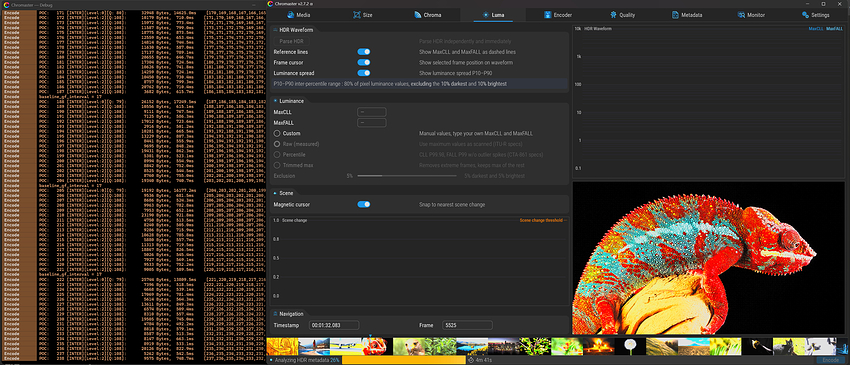The image size is (850, 365).
Task: Click the blue frame cursor marker on filmstrip
Action: point(370,336)
